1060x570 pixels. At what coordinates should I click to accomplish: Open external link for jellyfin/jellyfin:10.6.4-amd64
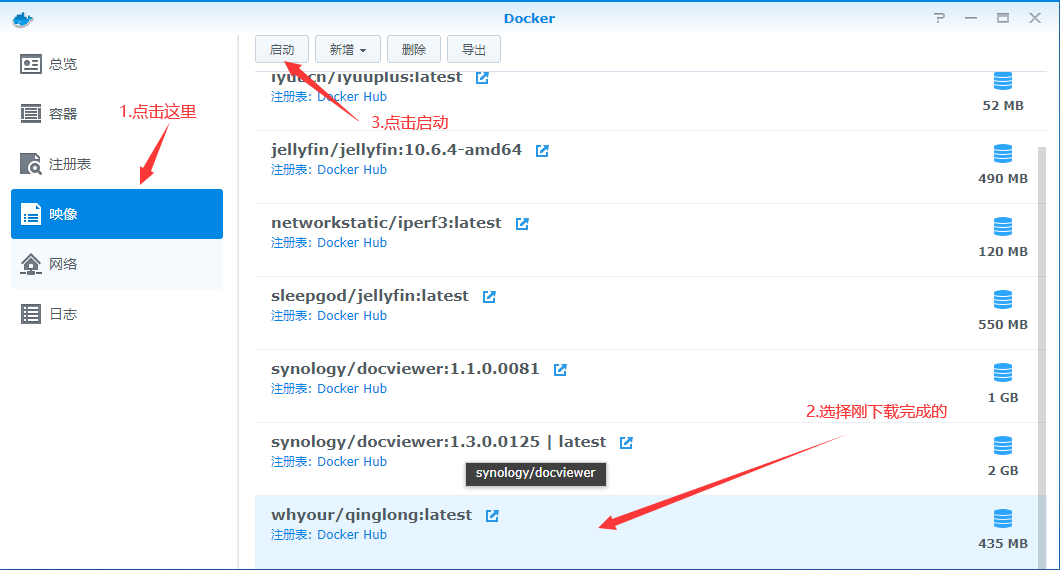[542, 151]
